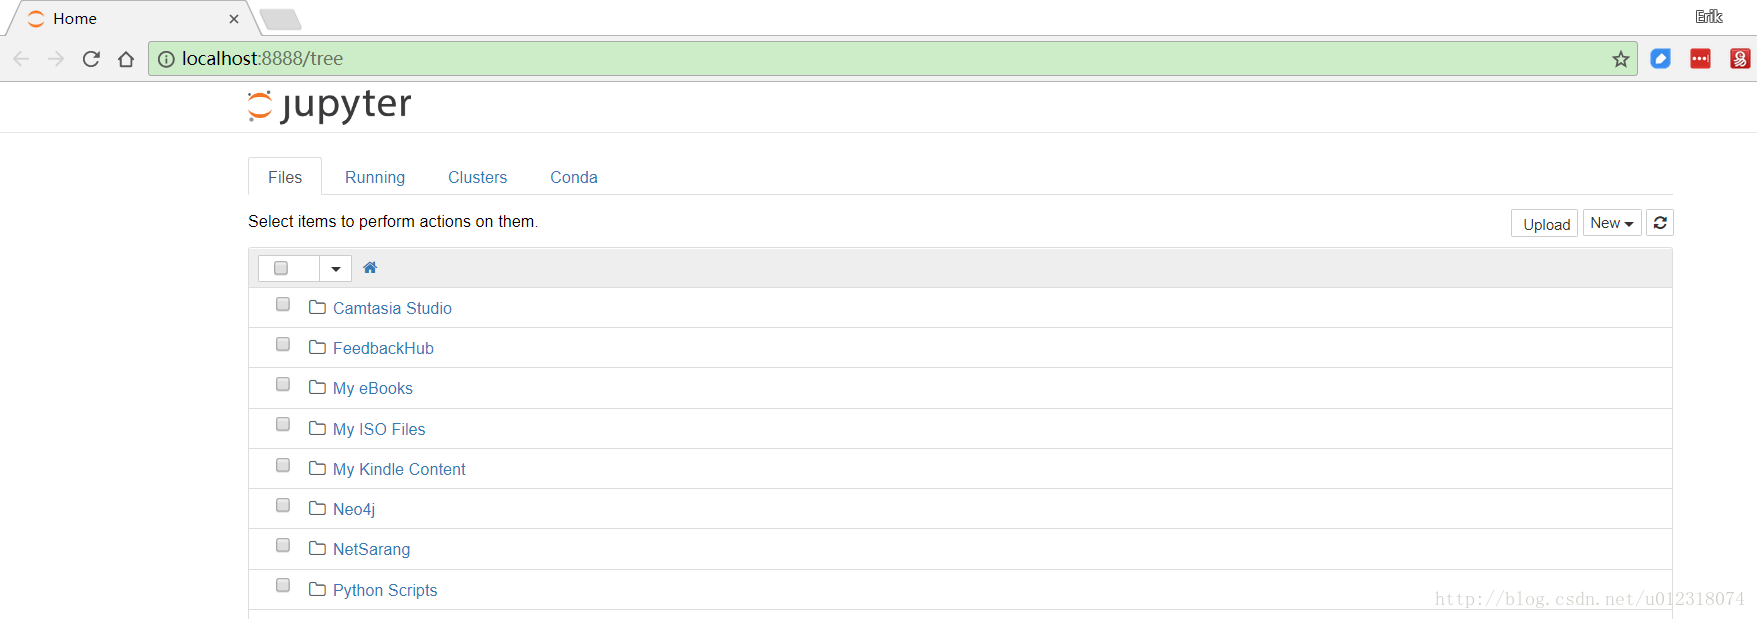This screenshot has height=619, width=1757.
Task: Bookmark this page with the star
Action: [1621, 59]
